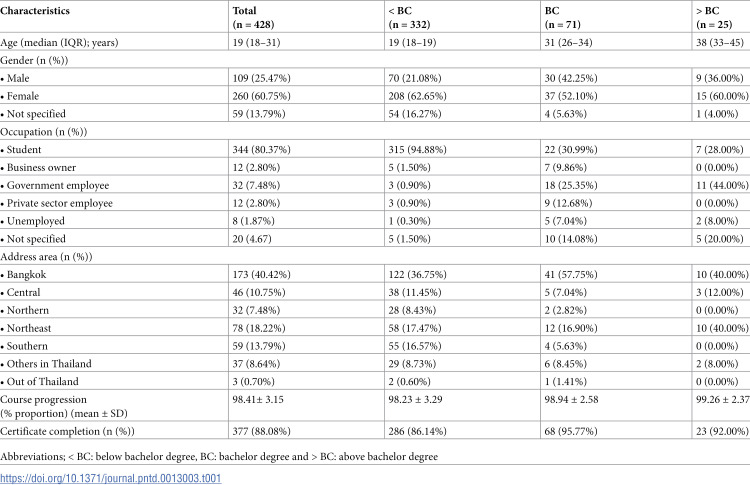Select the Student row label
The width and height of the screenshot is (750, 485).
[21, 149]
